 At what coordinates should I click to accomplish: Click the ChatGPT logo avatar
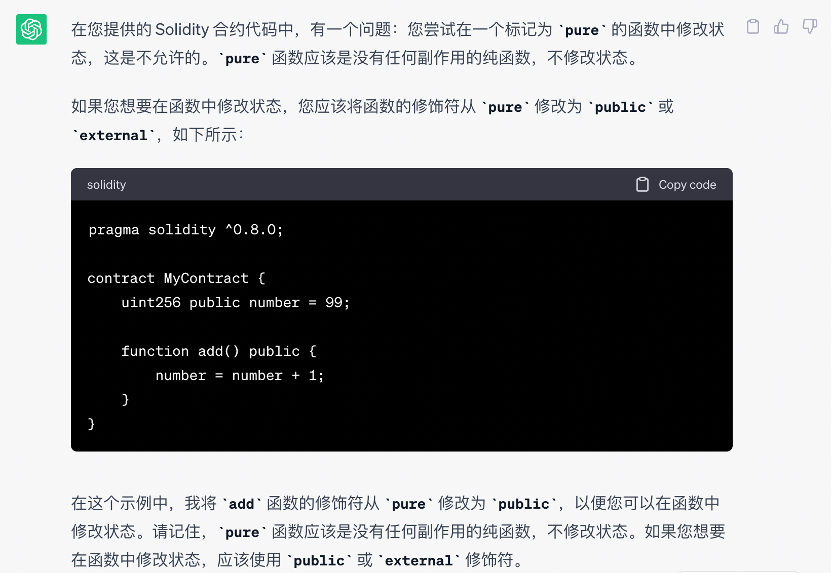pos(31,30)
